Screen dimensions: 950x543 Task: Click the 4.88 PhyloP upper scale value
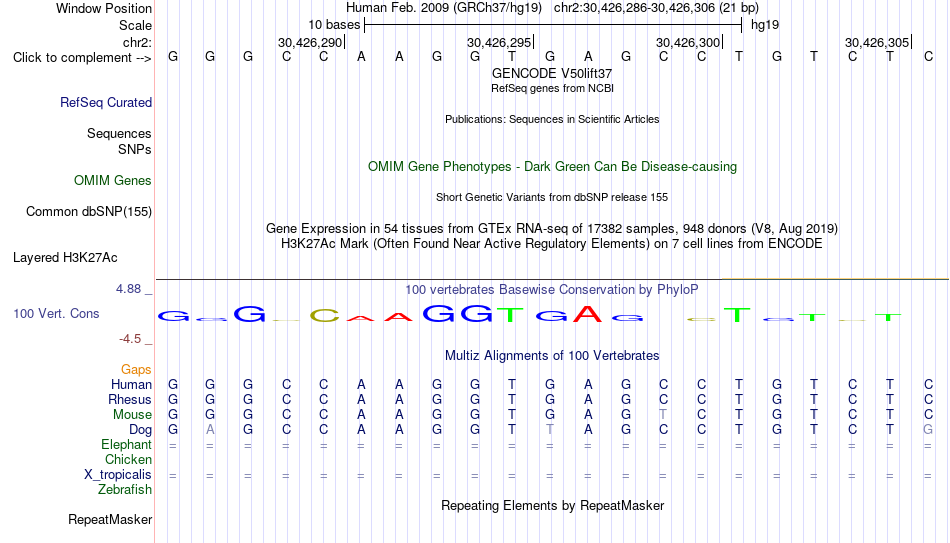(x=129, y=289)
